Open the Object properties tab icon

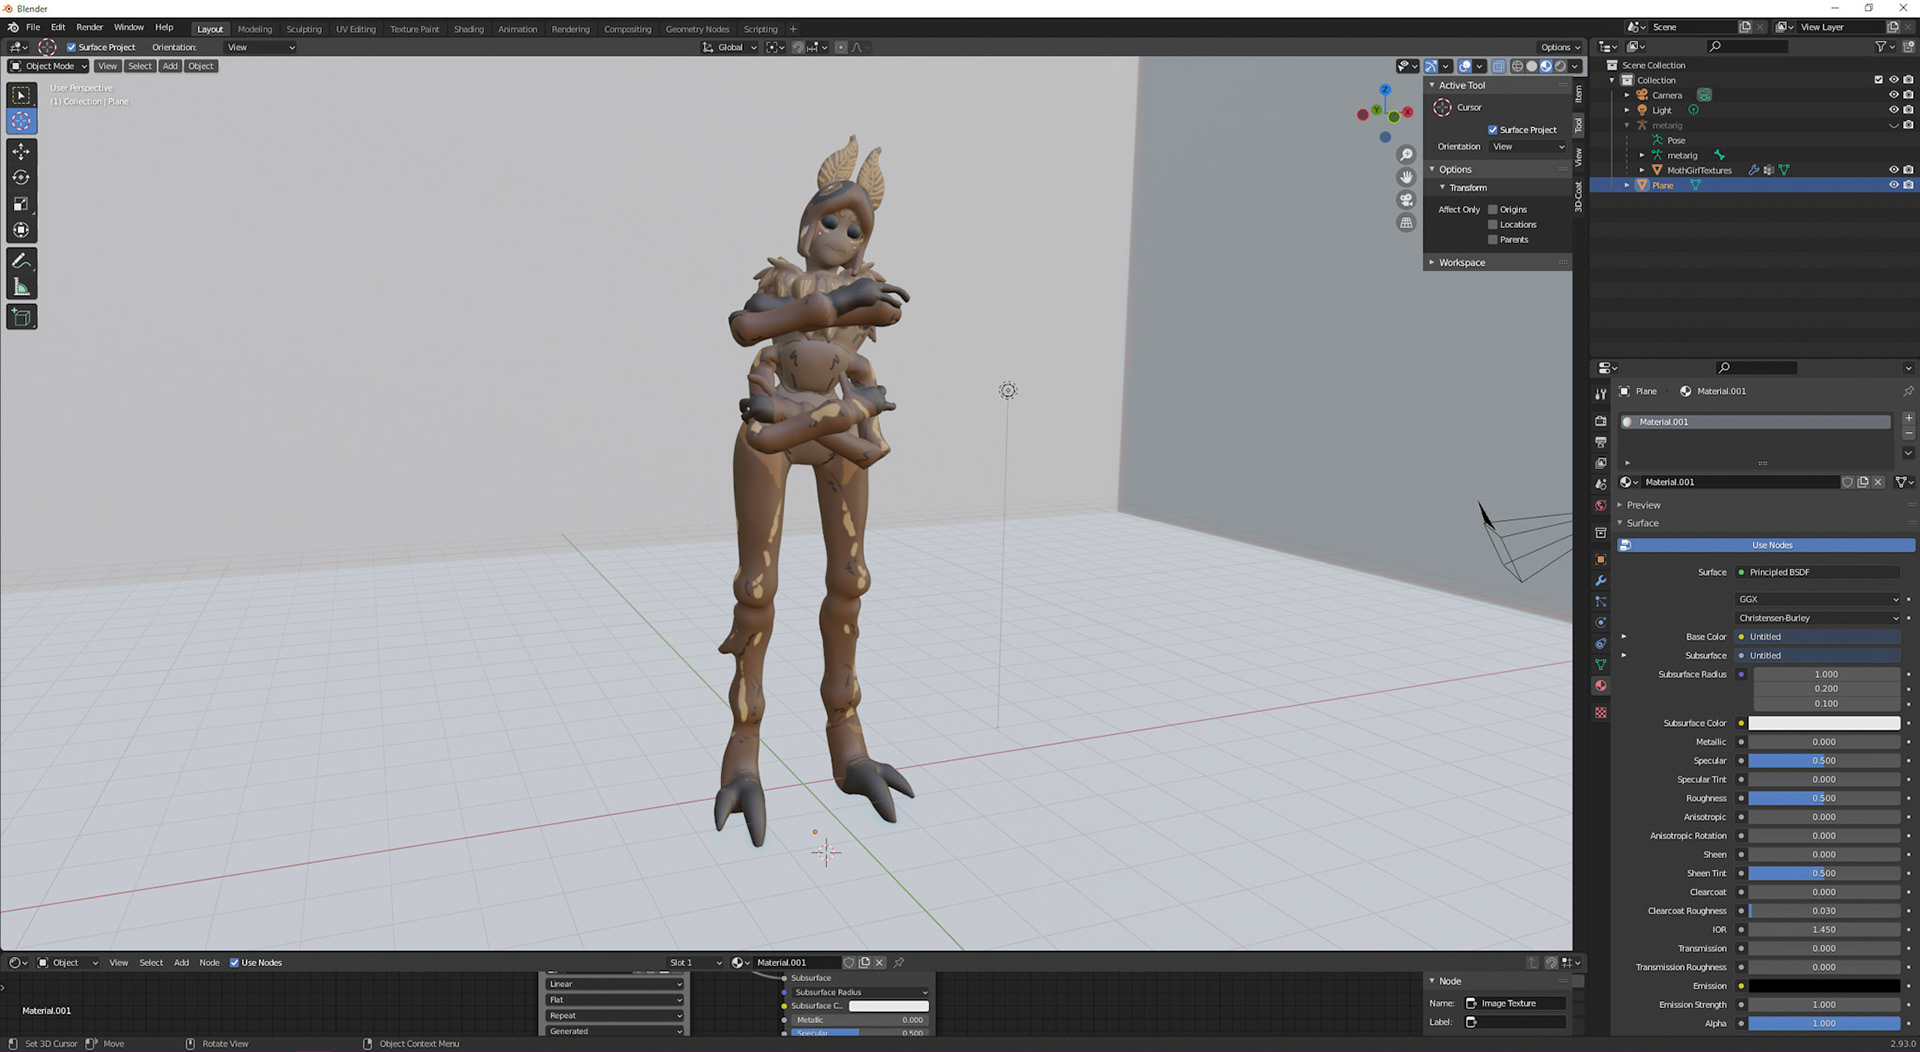coord(1600,559)
